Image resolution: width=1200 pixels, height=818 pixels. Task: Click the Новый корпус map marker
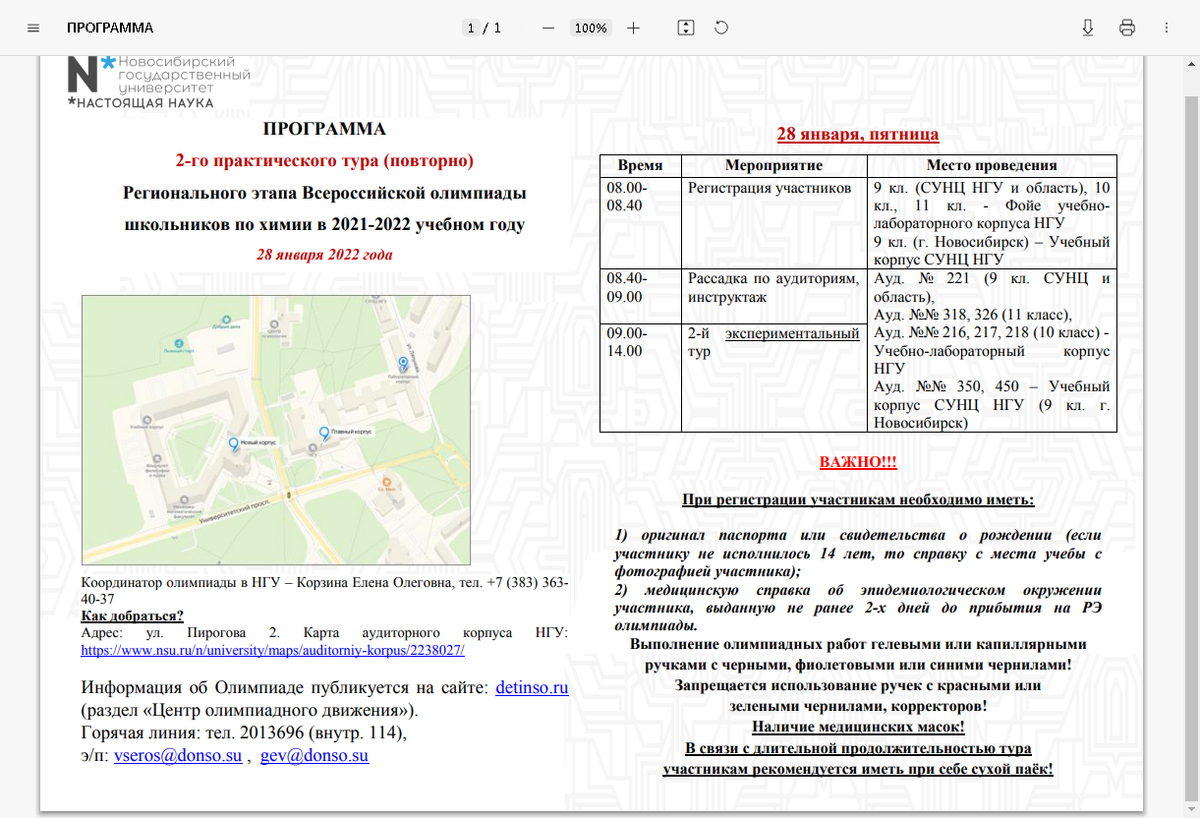click(x=233, y=443)
